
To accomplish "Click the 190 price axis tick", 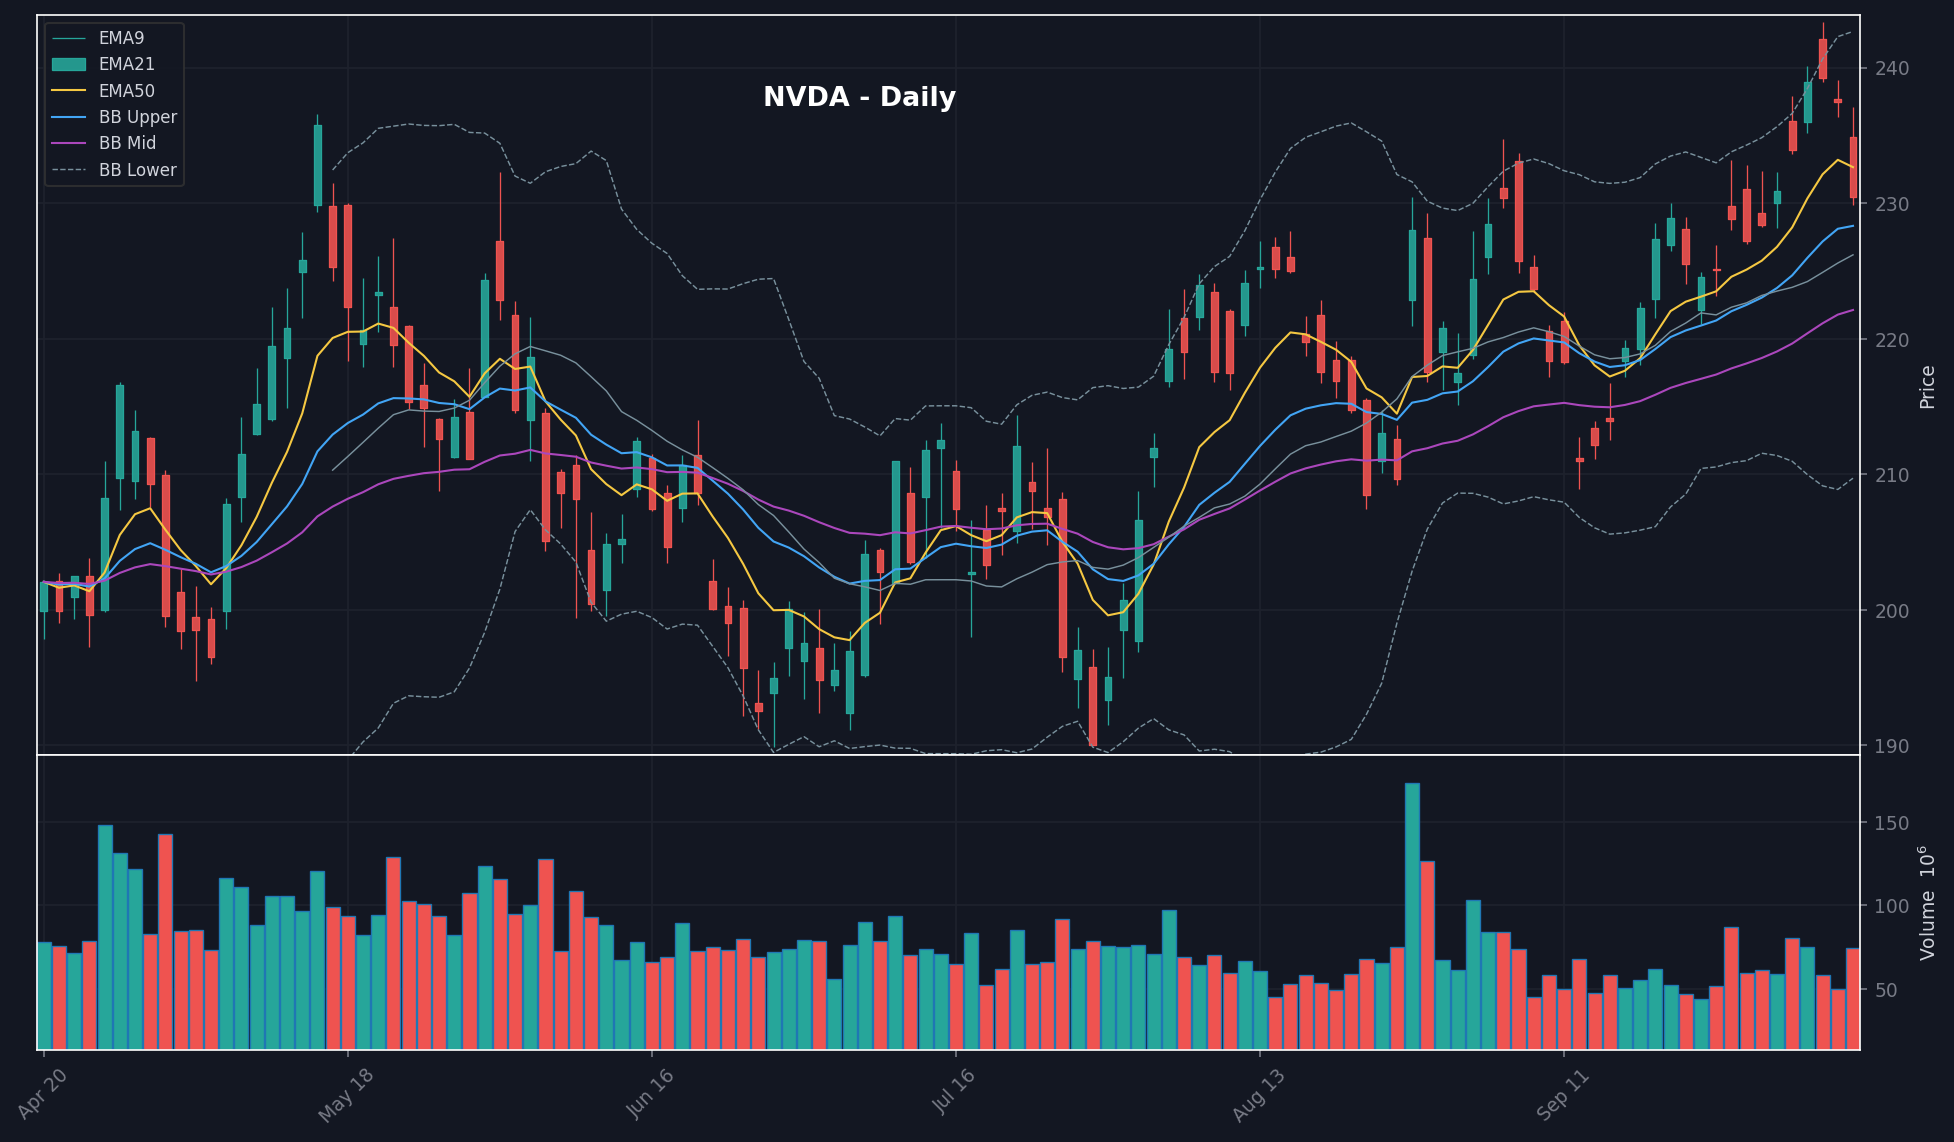I will point(1893,746).
